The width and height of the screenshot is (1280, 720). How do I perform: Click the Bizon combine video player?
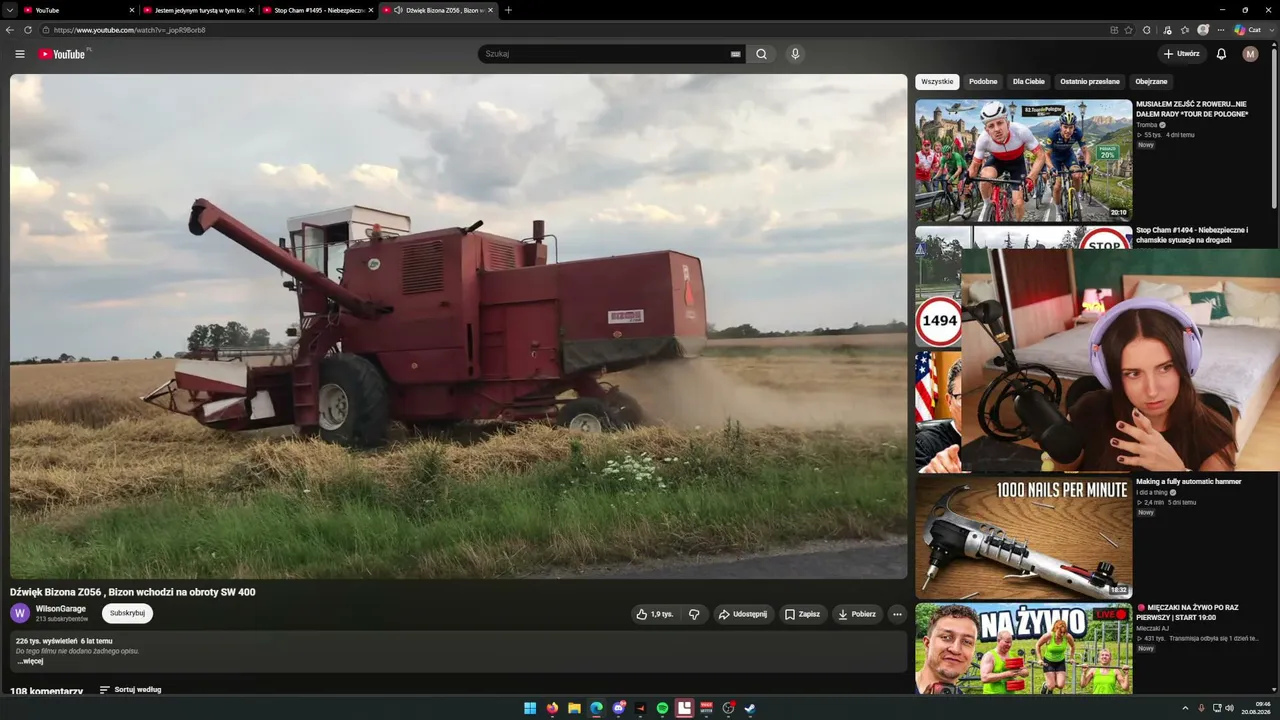coord(458,326)
